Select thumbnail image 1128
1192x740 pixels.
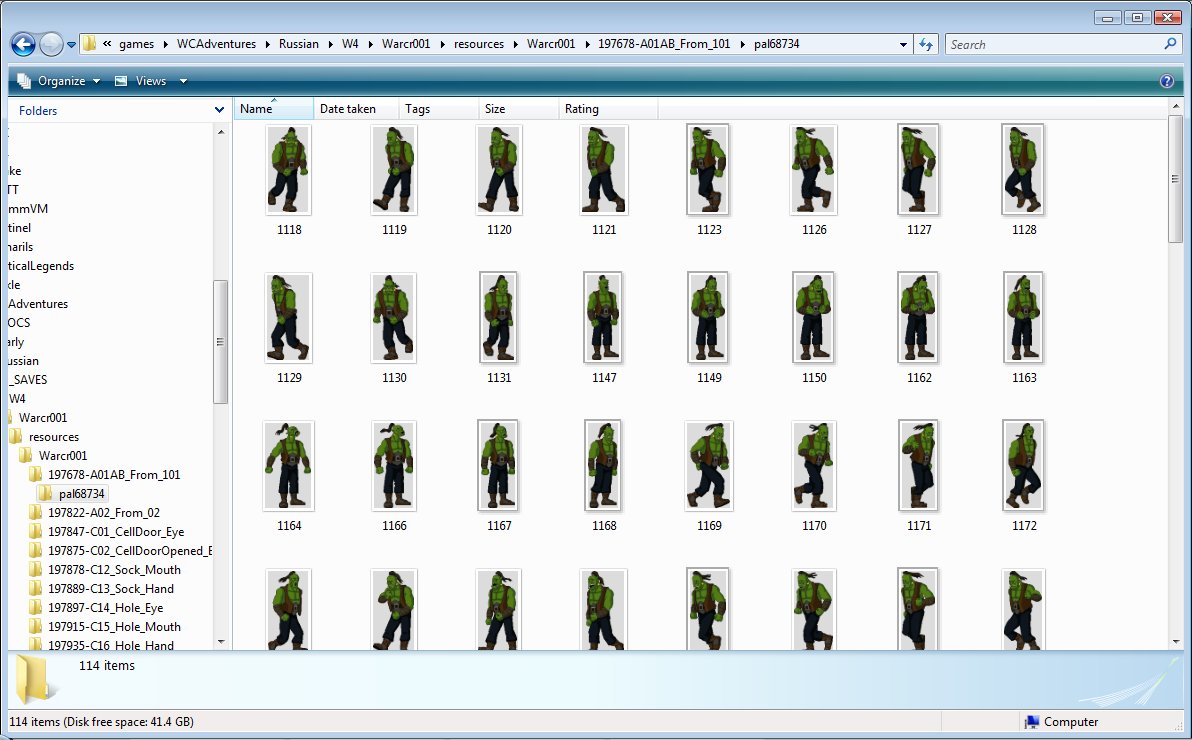tap(1023, 170)
